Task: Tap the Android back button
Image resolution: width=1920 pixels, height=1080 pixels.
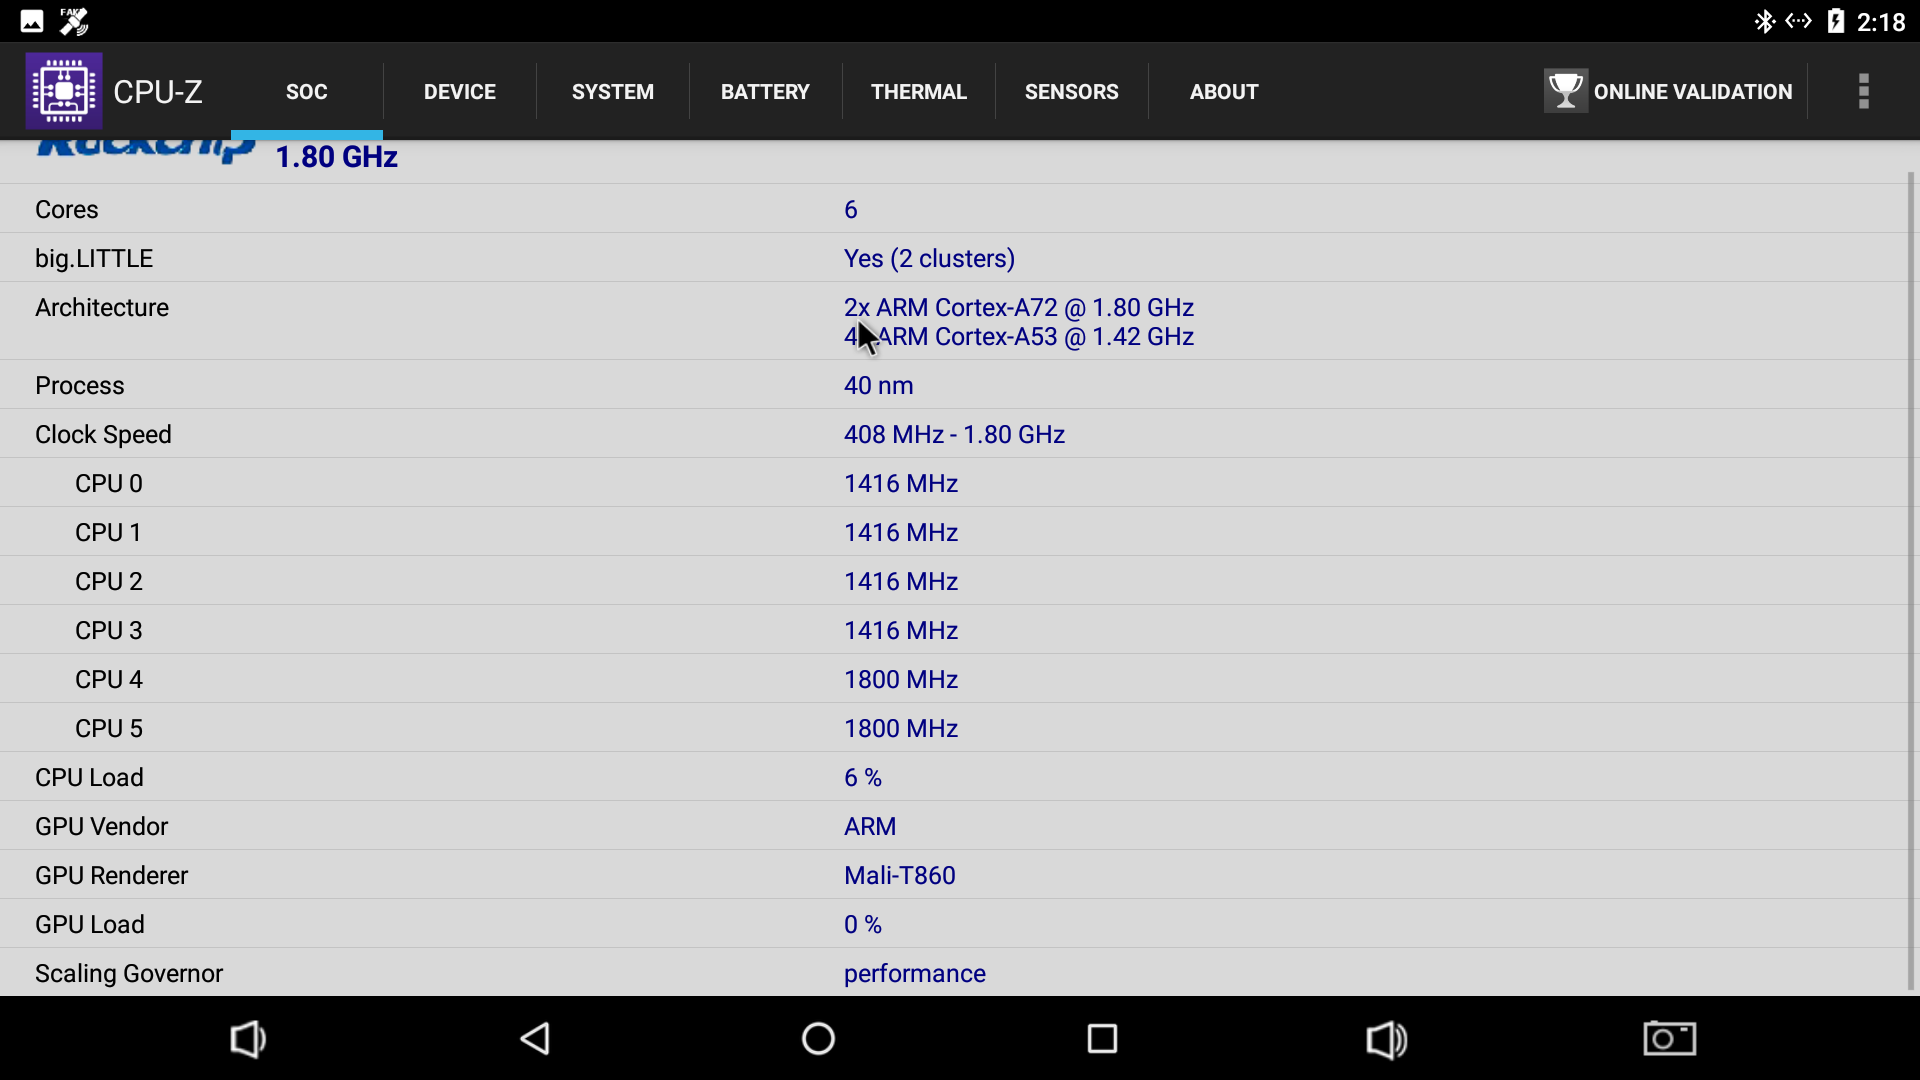Action: (535, 1038)
